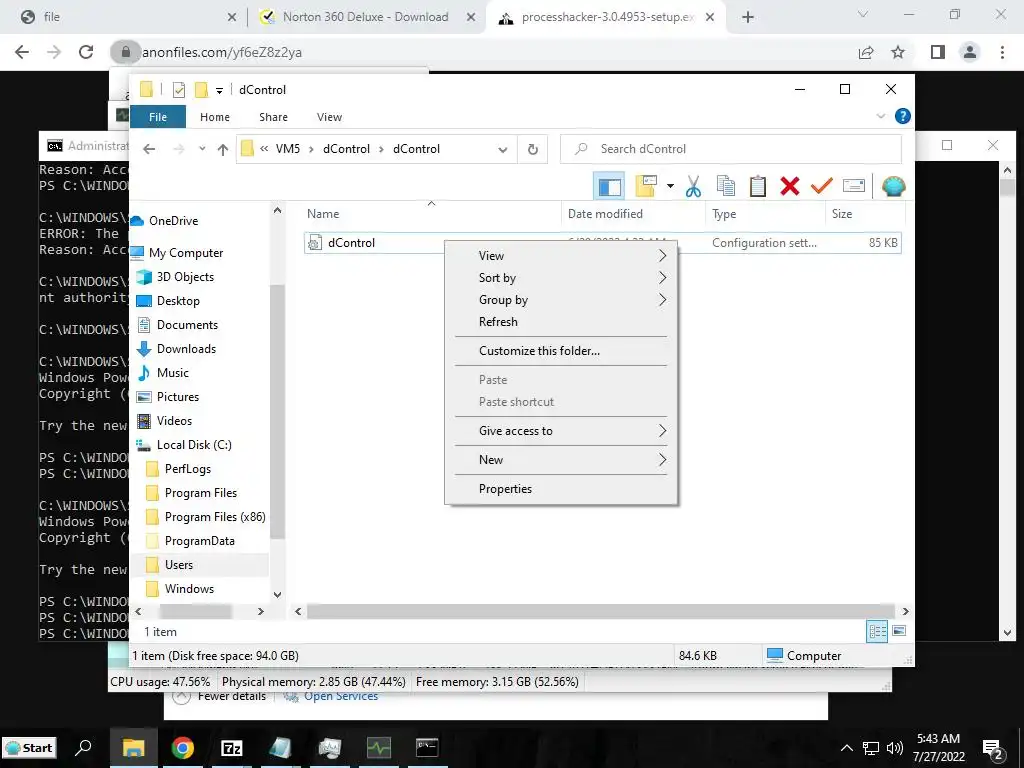Open Videos in navigation pane
Viewport: 1024px width, 768px height.
(x=174, y=421)
